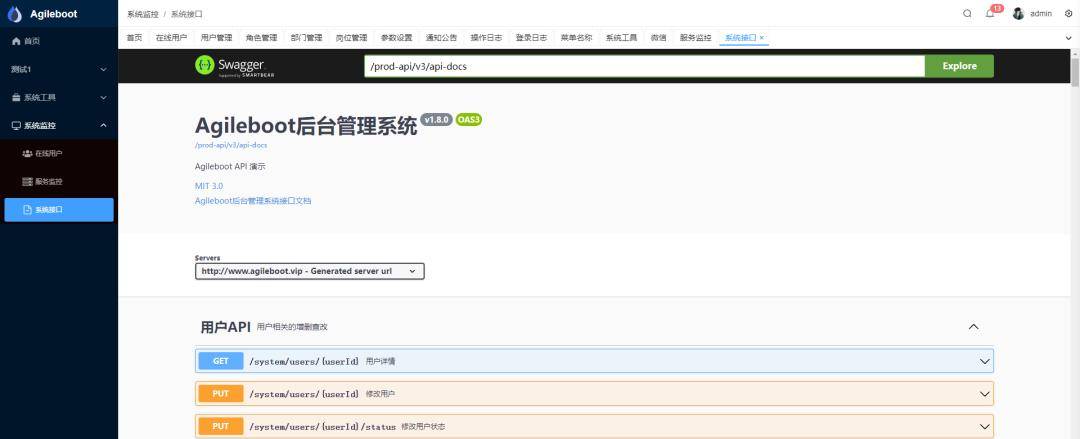The image size is (1080, 439).
Task: Click the PUT button for 修改用户
Action: [220, 394]
